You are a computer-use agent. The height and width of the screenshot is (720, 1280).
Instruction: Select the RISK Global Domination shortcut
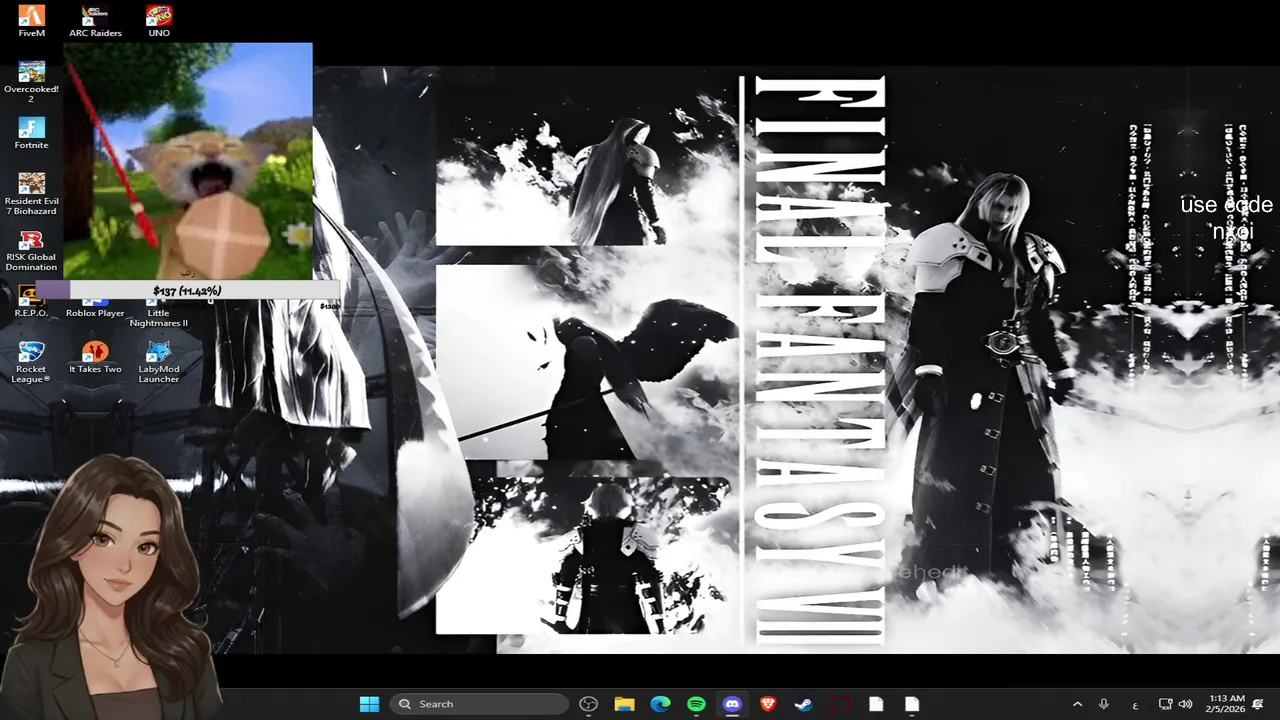coord(31,250)
